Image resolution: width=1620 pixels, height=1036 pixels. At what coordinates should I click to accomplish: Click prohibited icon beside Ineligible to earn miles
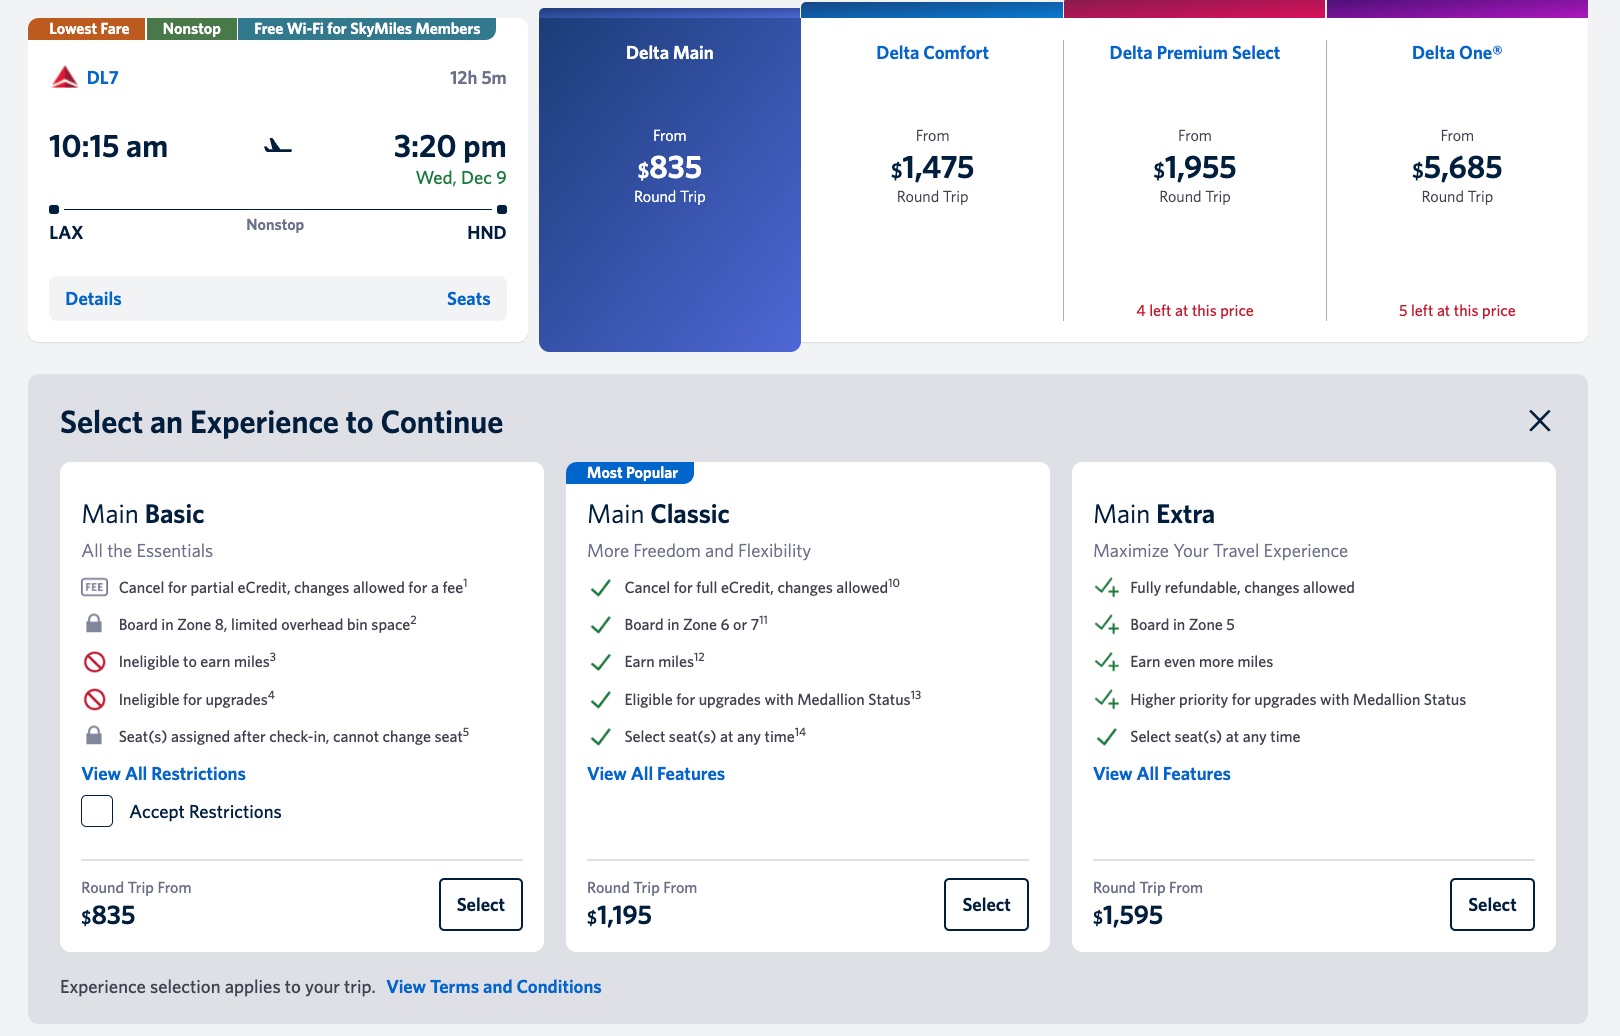[x=94, y=662]
